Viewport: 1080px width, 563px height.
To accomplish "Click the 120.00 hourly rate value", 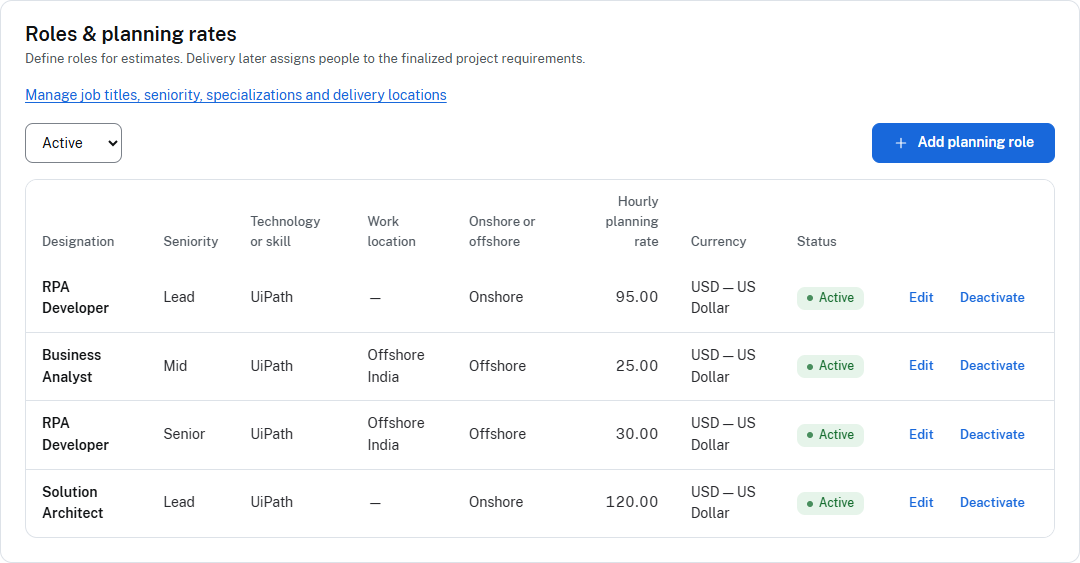I will pos(632,502).
